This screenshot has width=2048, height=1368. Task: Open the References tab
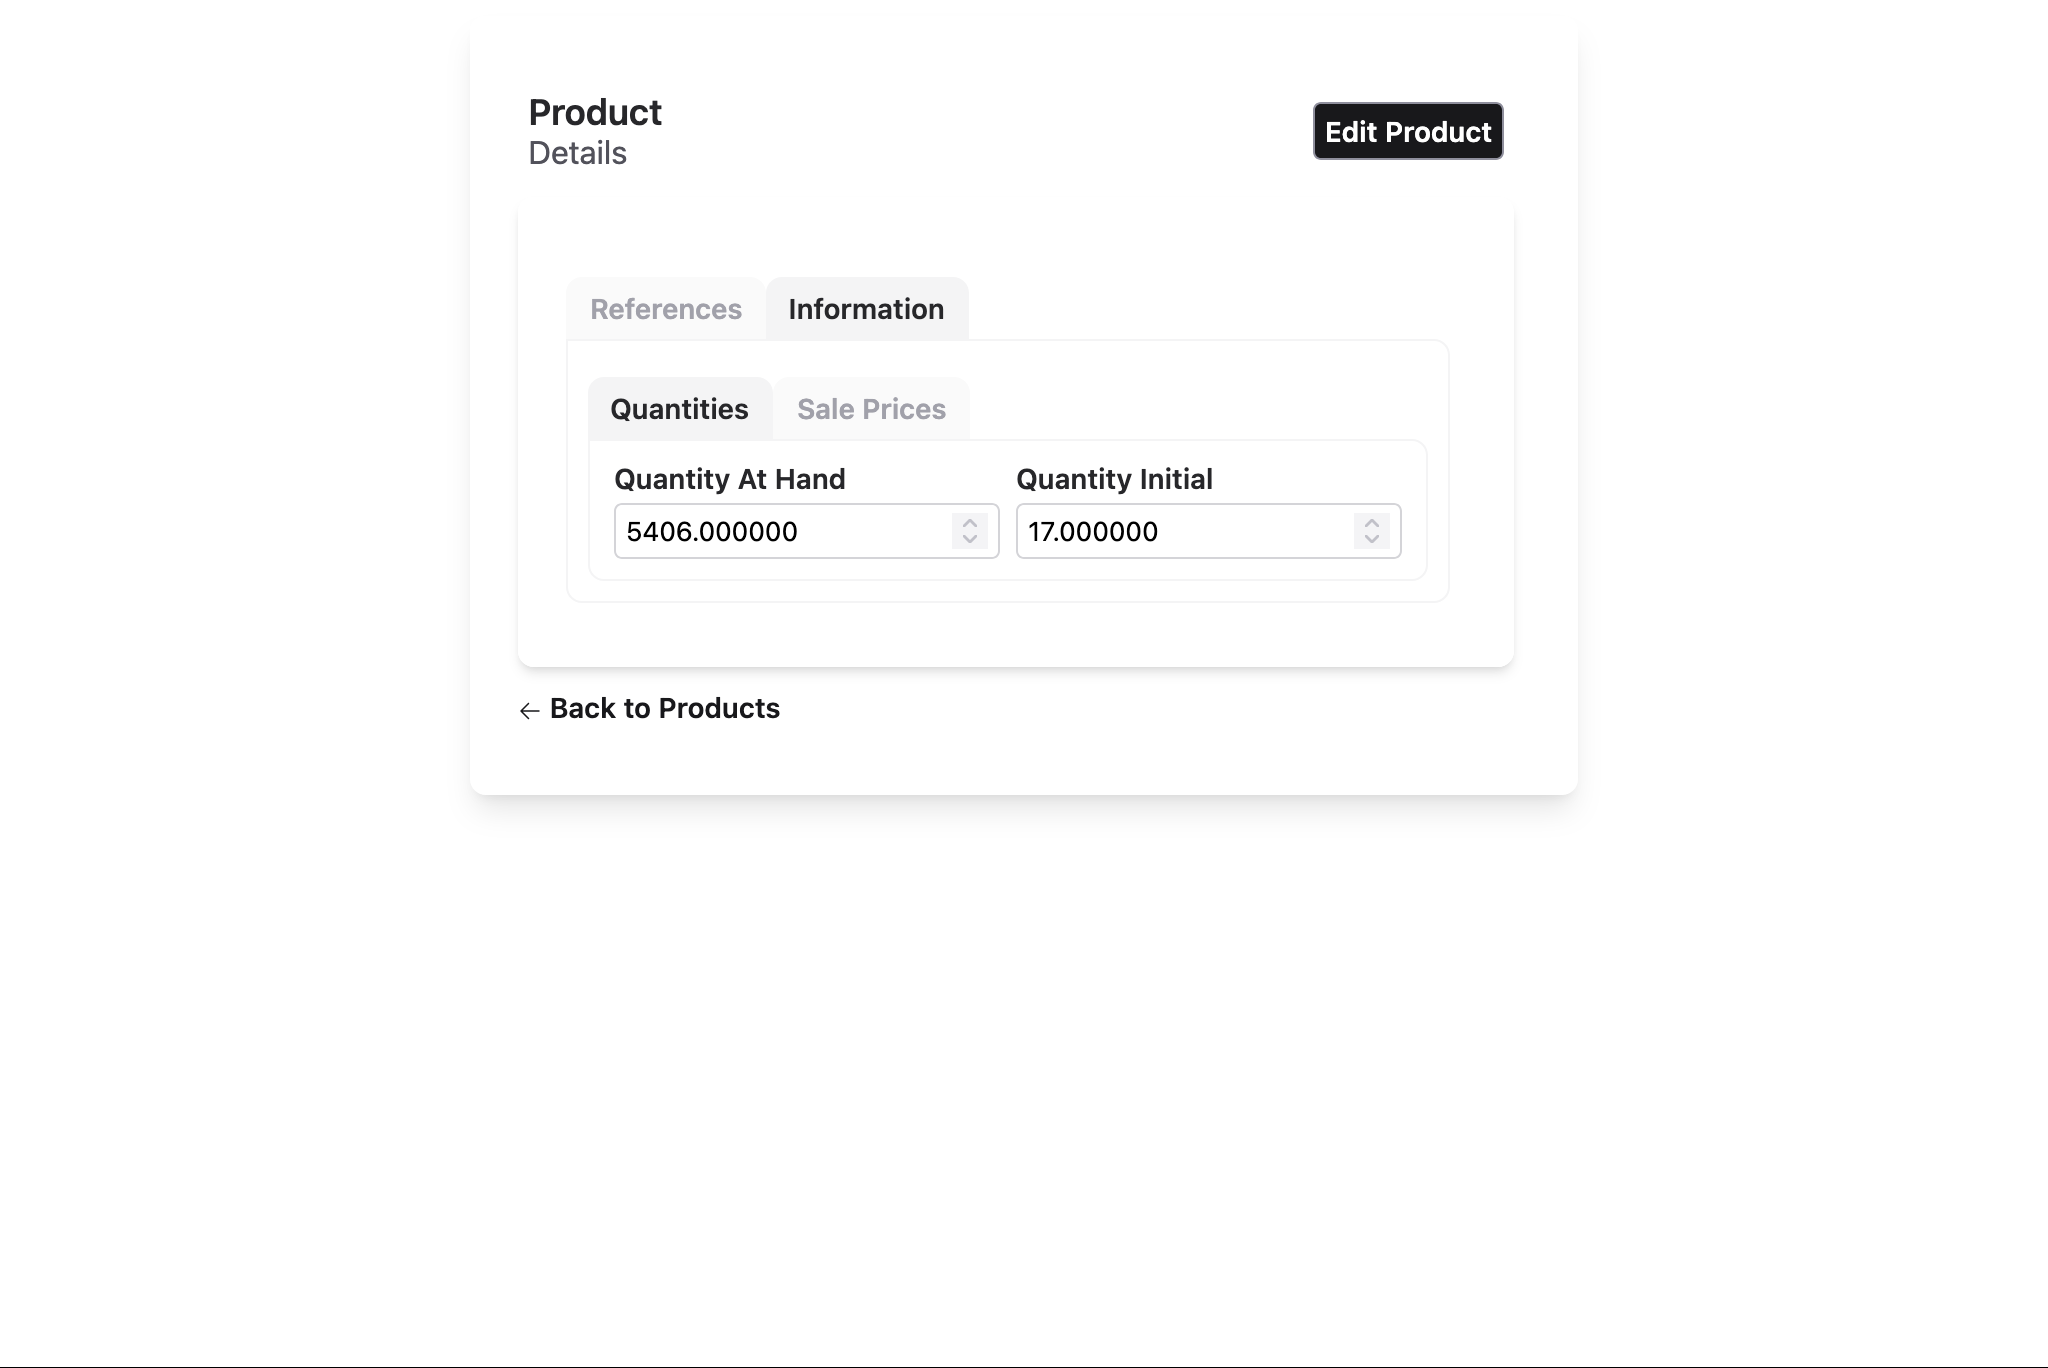click(666, 309)
